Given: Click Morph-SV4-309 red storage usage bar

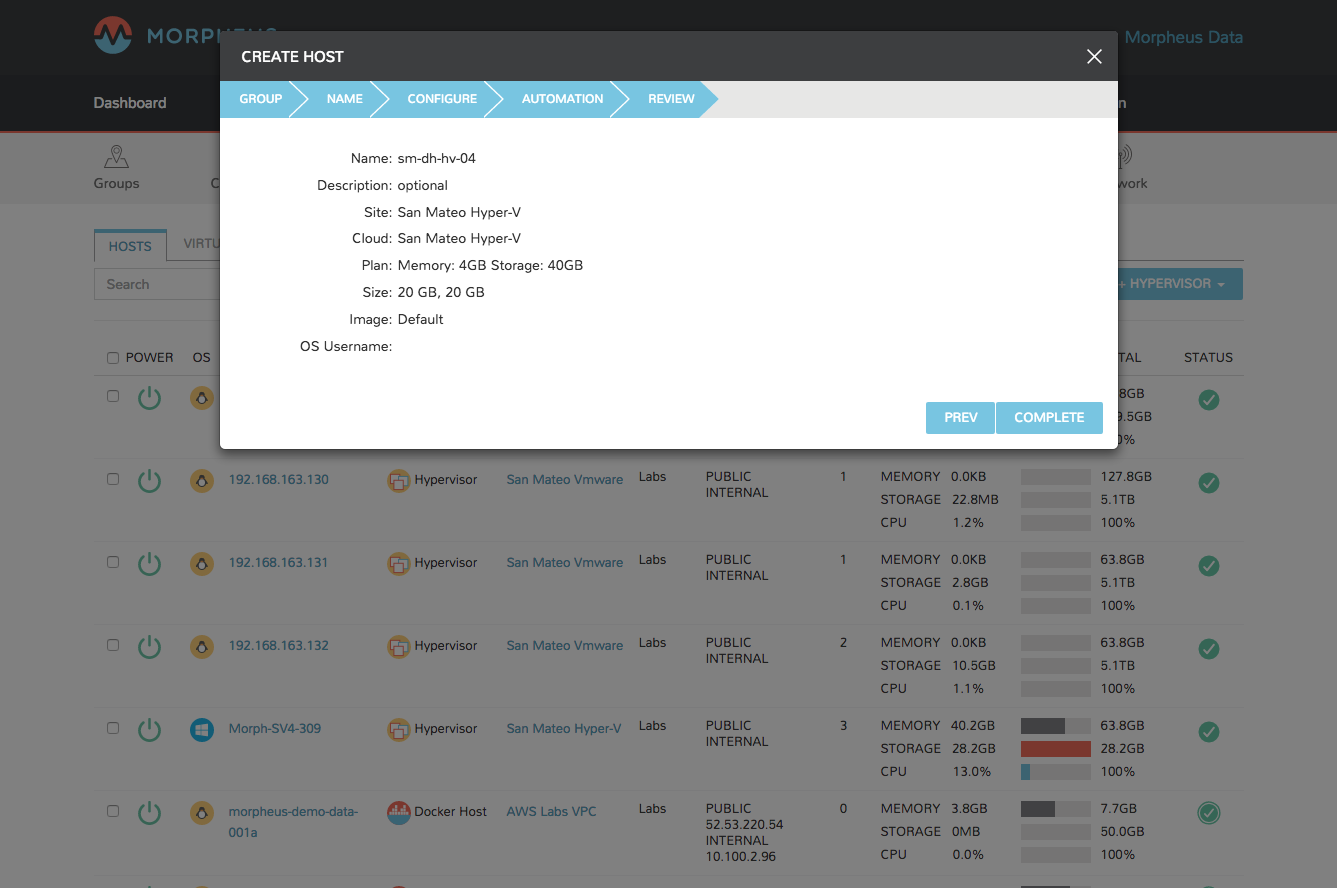Looking at the screenshot, I should pyautogui.click(x=1055, y=749).
